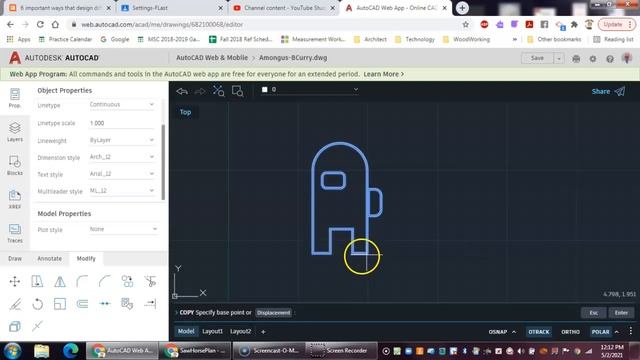Image resolution: width=640 pixels, height=360 pixels.
Task: Select the Scale tool
Action: (x=60, y=304)
